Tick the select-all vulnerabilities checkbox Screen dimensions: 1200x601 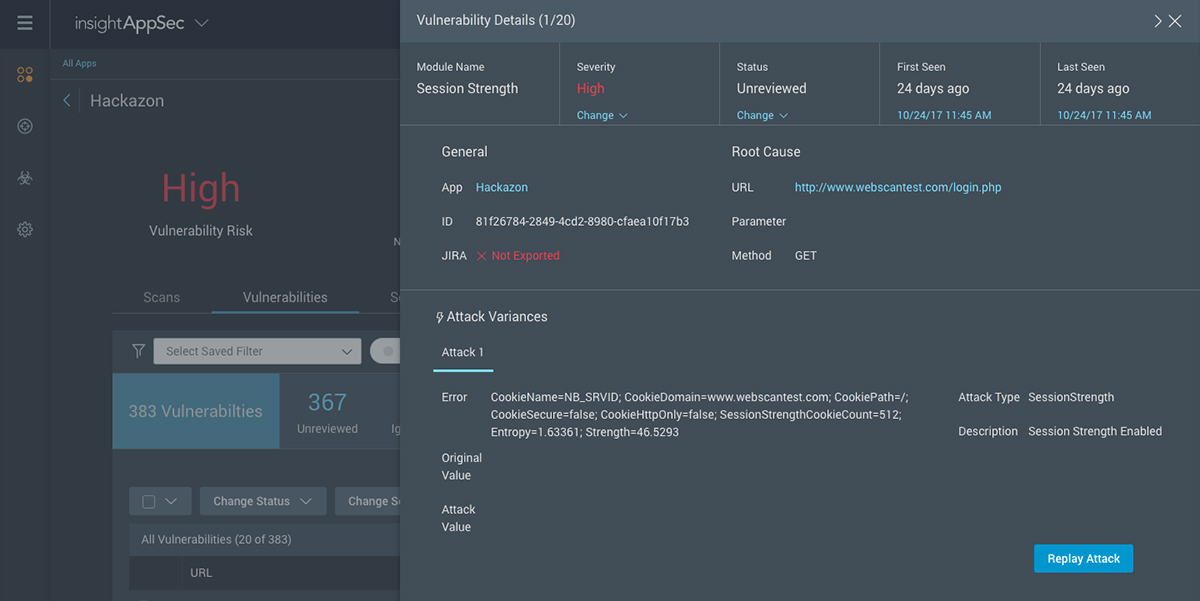click(149, 502)
